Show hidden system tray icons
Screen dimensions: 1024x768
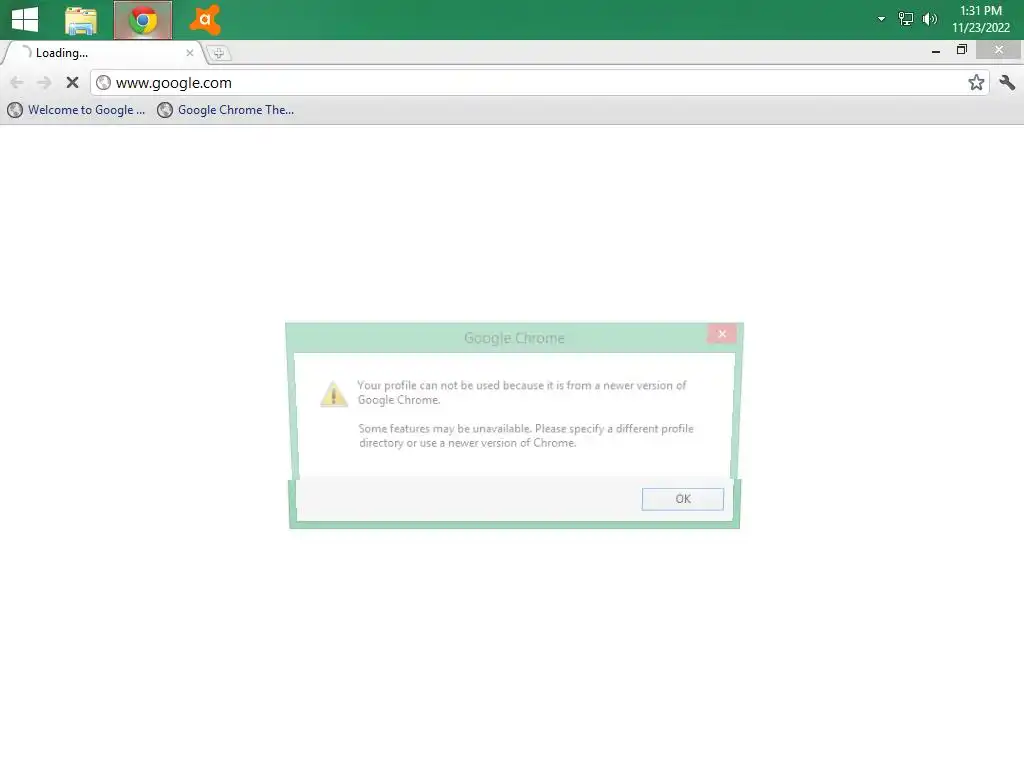point(881,19)
